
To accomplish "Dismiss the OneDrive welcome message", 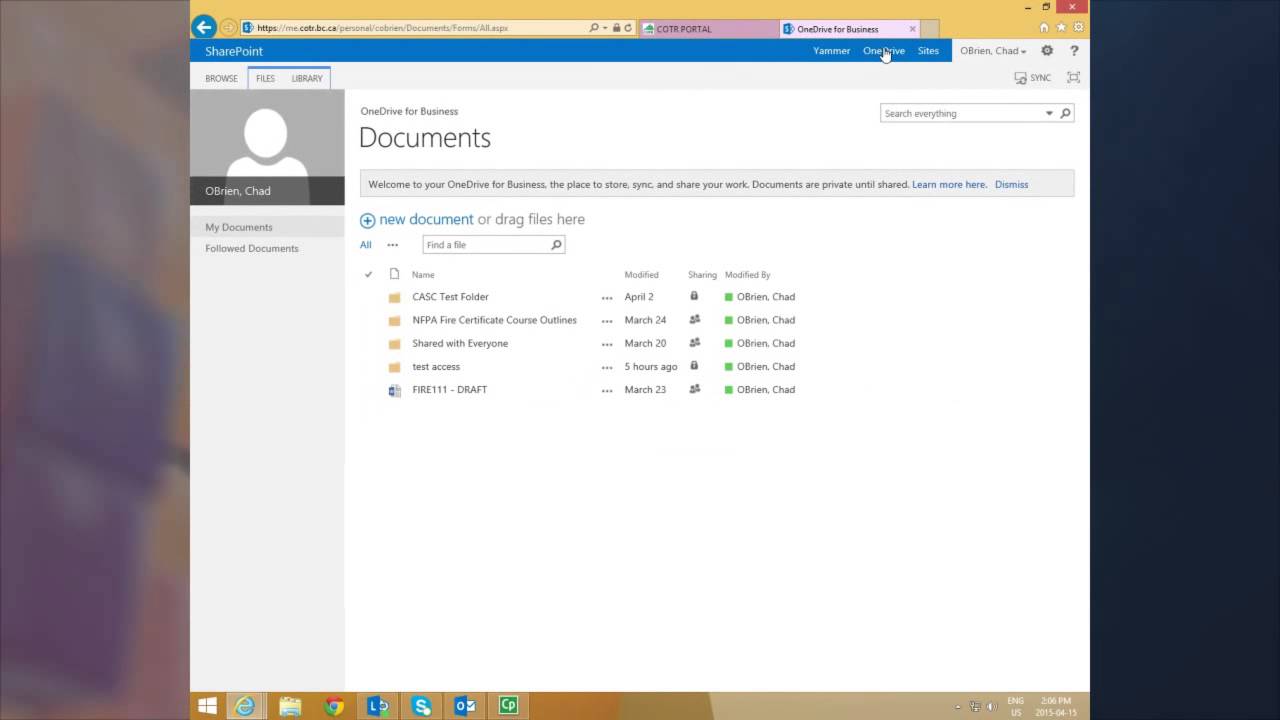I will tap(1011, 185).
